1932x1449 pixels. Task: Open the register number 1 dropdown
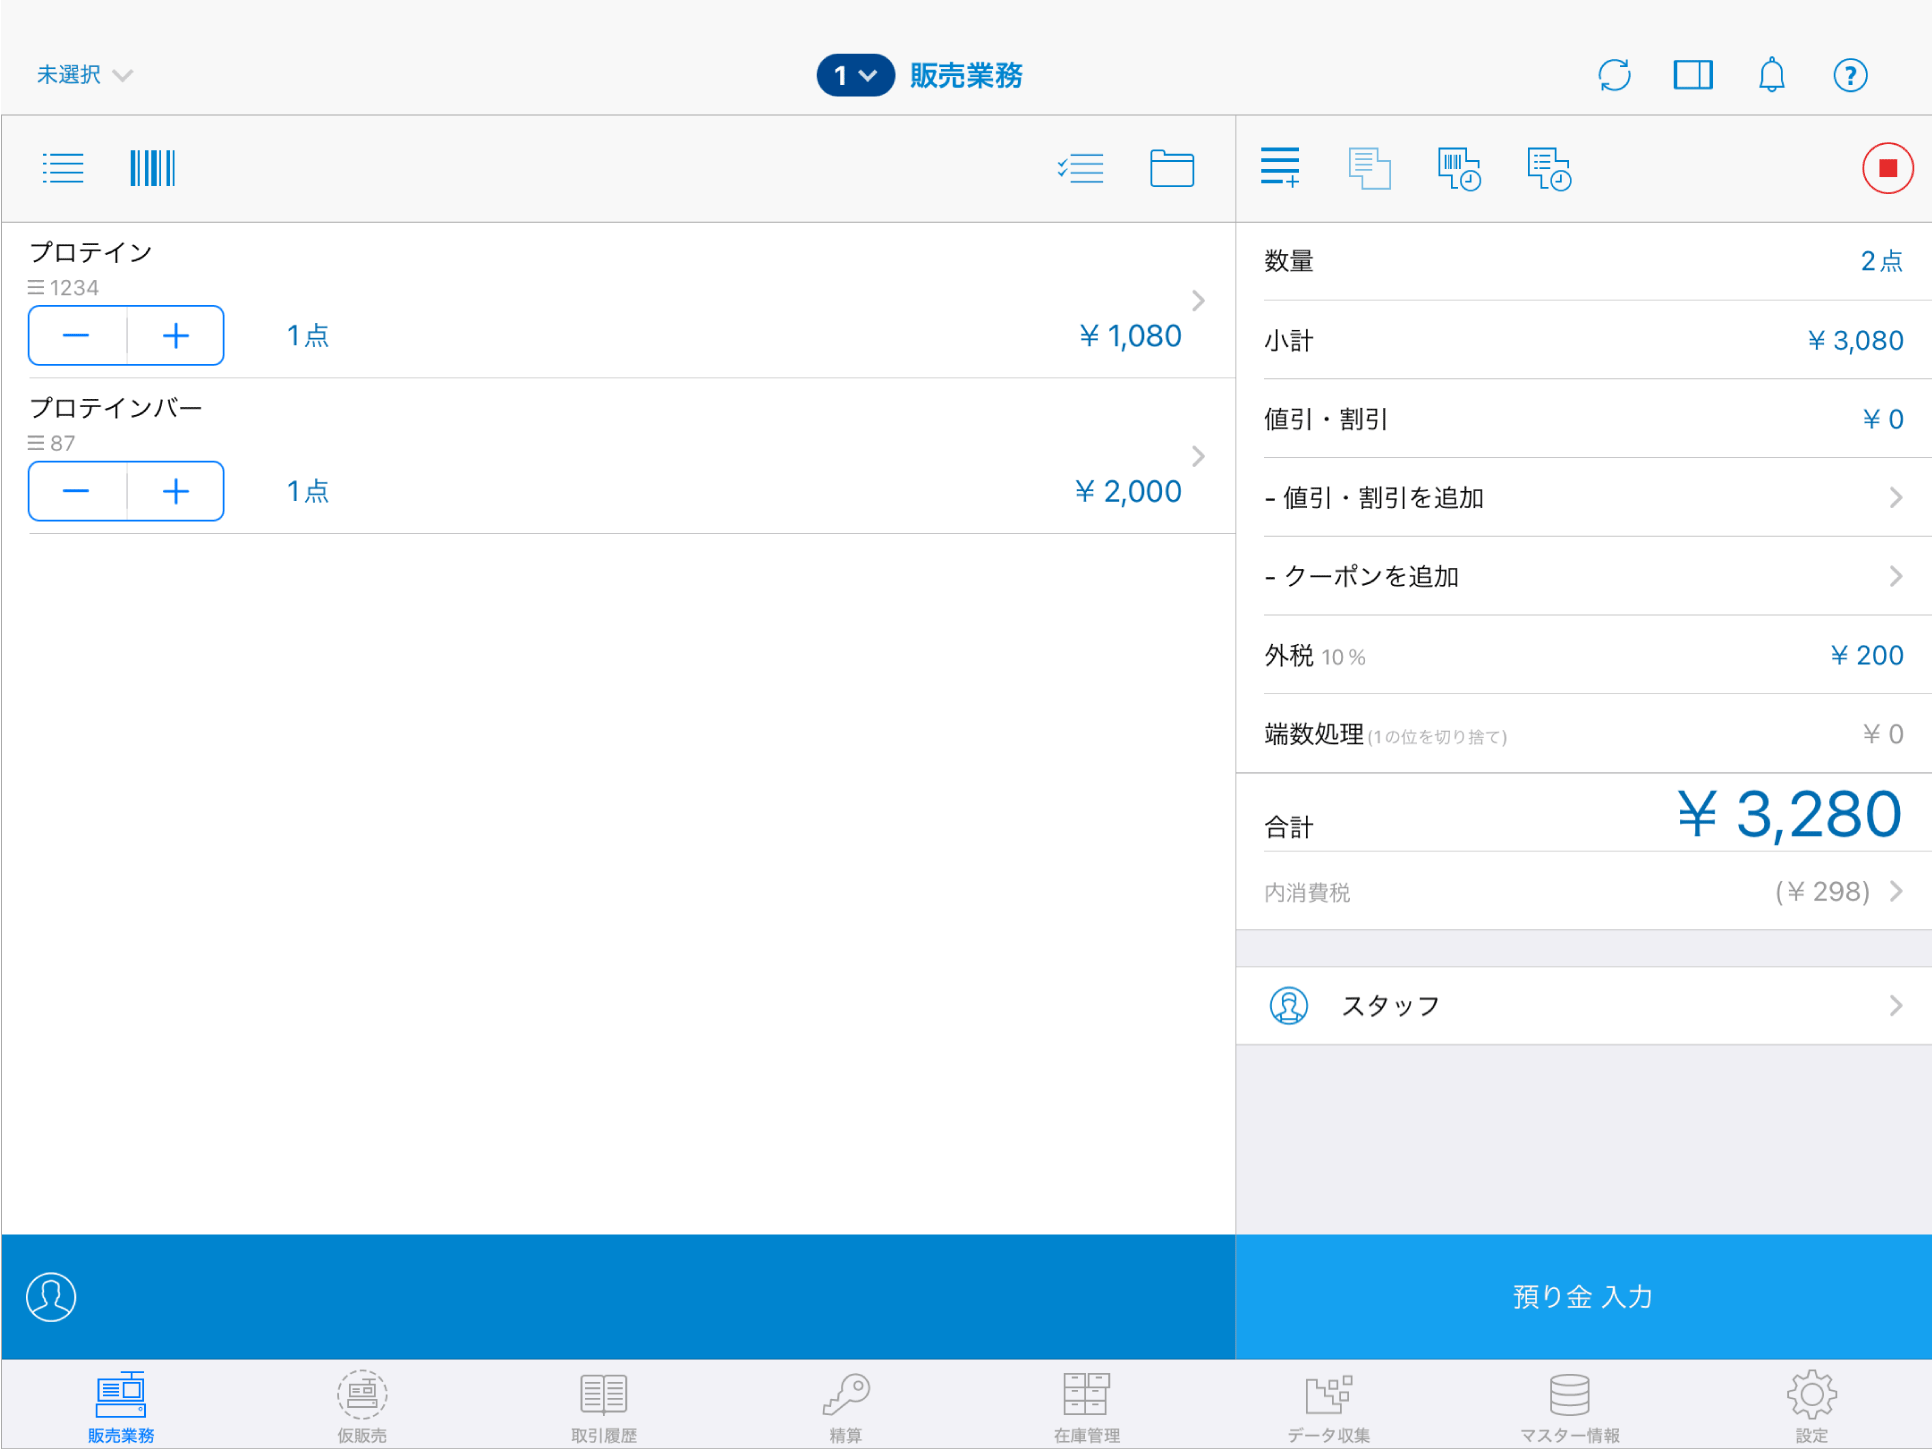(x=855, y=75)
